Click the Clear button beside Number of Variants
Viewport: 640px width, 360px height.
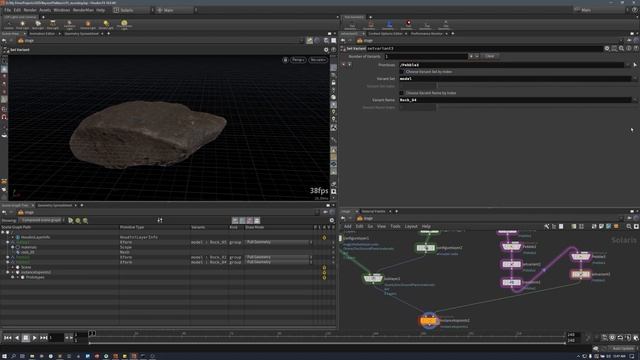coord(490,56)
